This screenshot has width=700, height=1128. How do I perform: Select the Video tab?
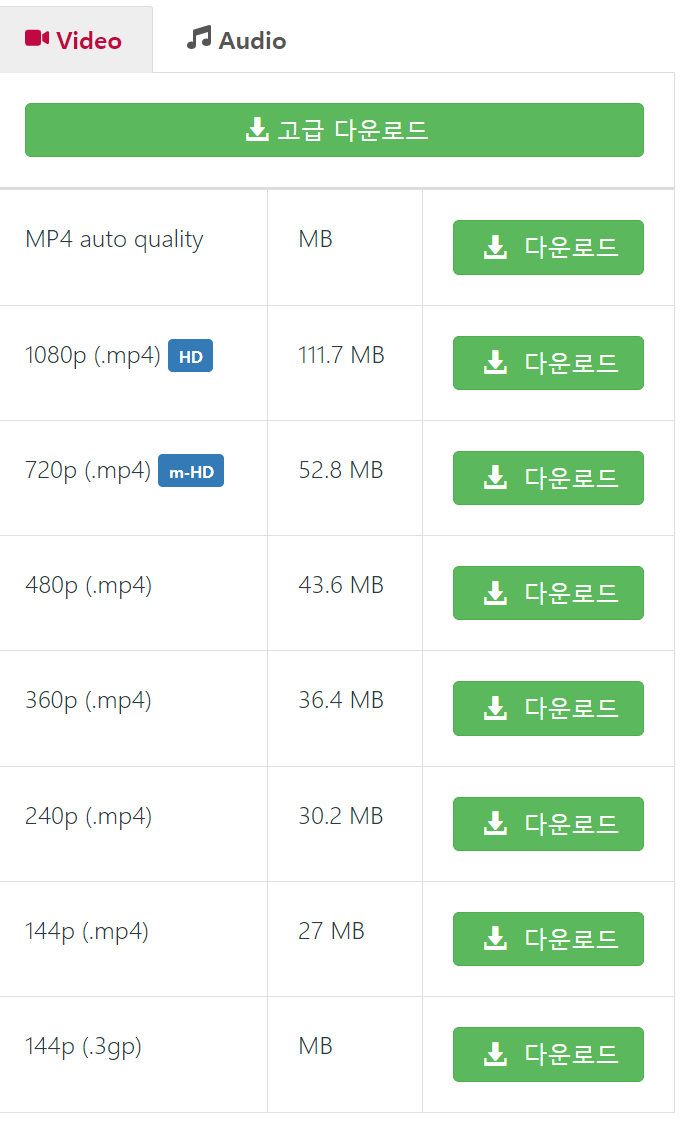[76, 39]
